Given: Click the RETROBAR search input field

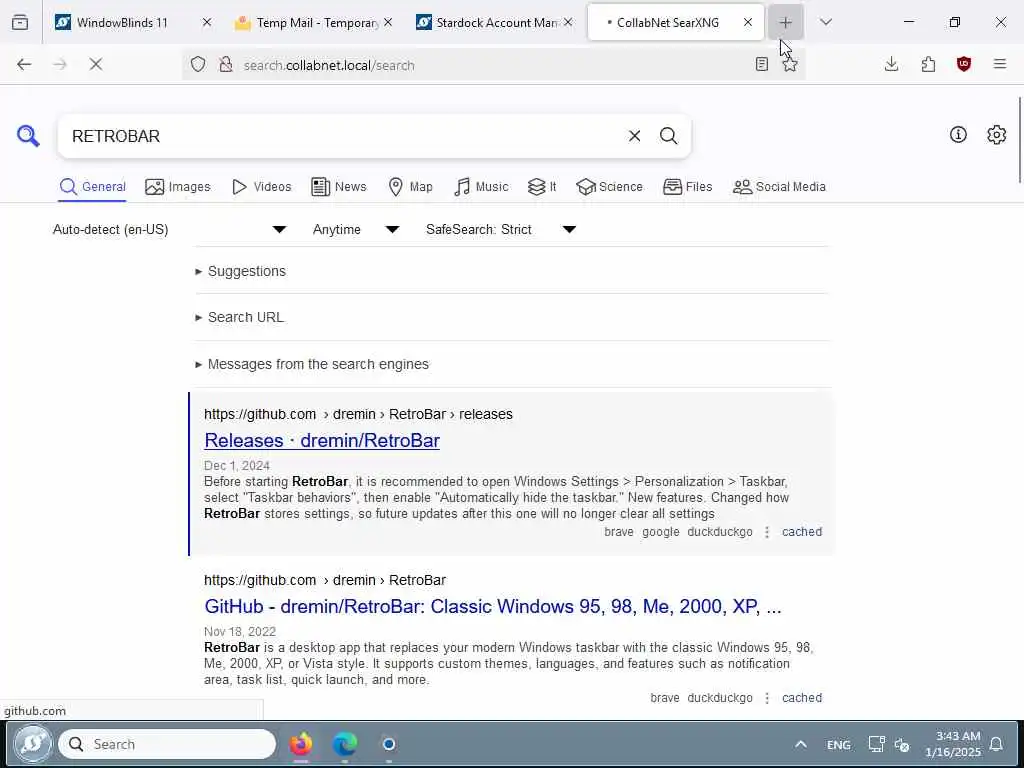Looking at the screenshot, I should pos(343,136).
